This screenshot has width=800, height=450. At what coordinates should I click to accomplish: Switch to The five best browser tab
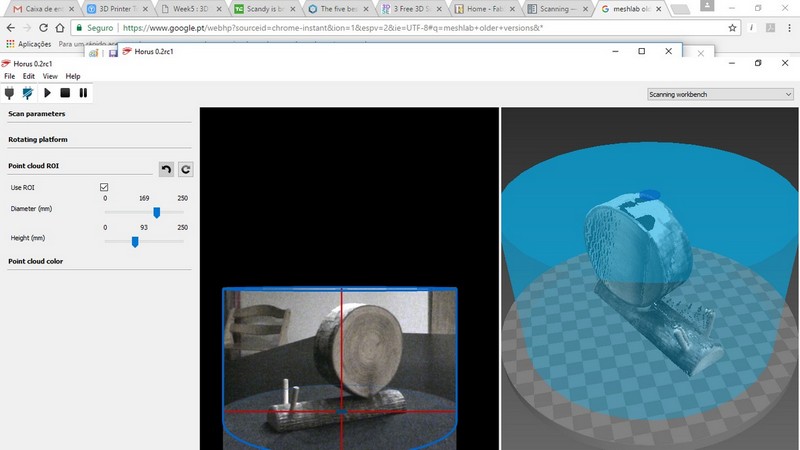[x=337, y=9]
